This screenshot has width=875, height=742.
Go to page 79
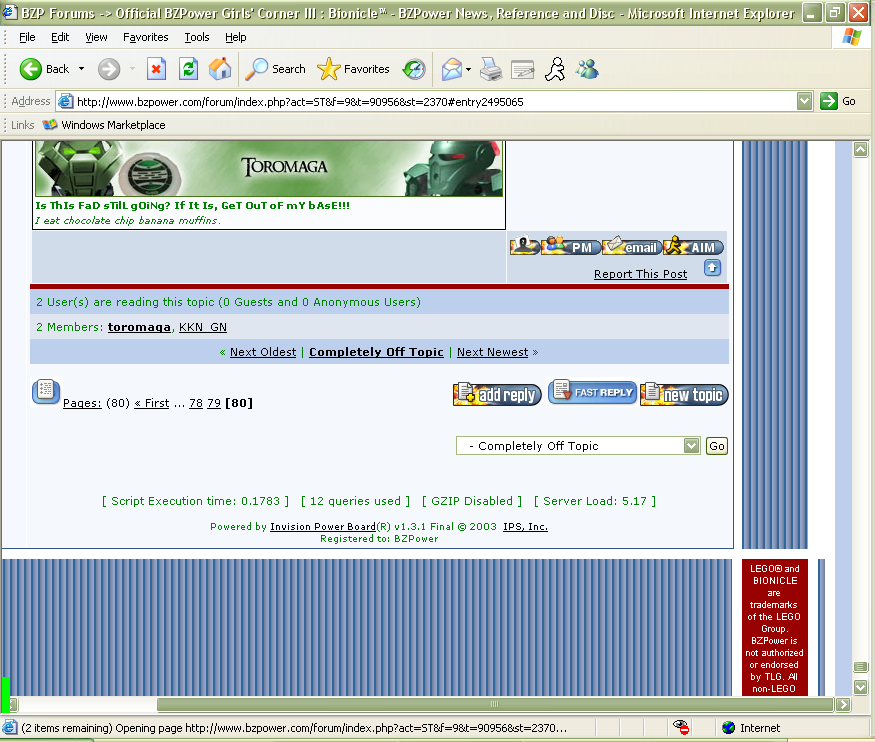[x=214, y=403]
